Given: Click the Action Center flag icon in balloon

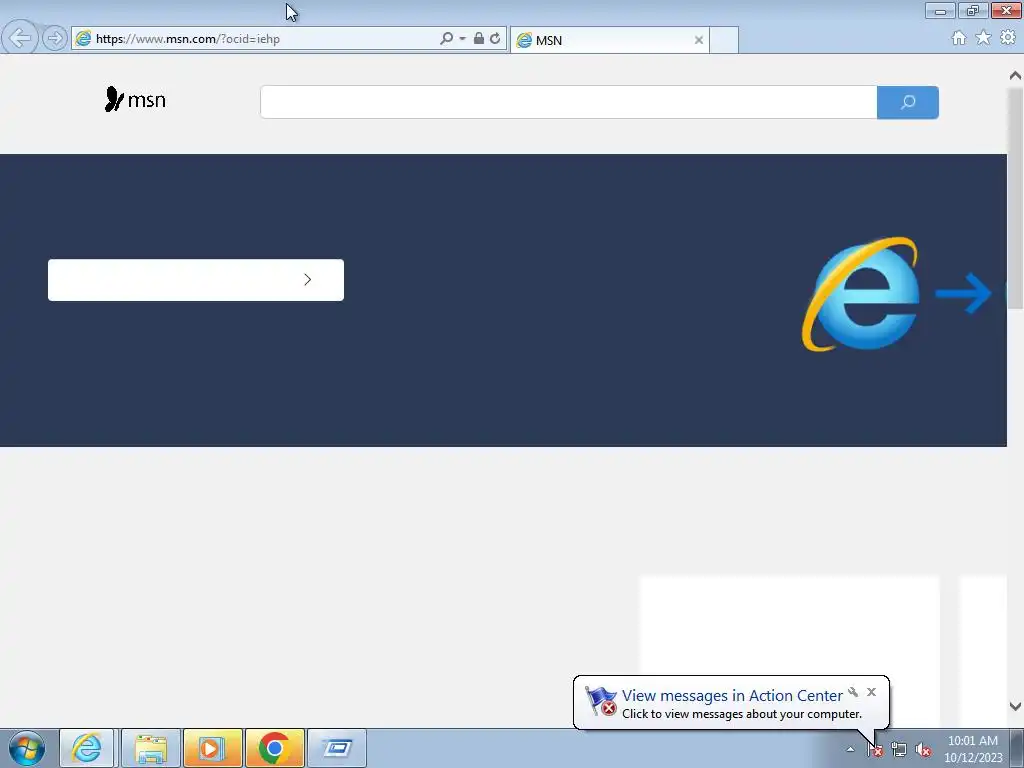Looking at the screenshot, I should (x=601, y=701).
